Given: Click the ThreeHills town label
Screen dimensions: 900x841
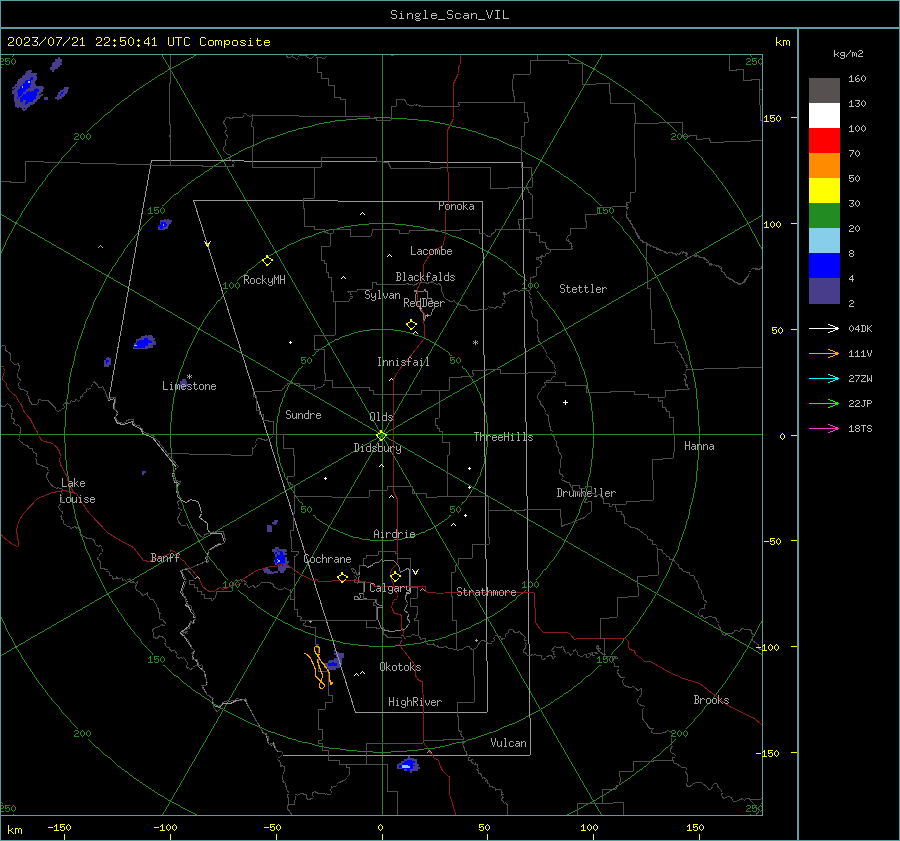Looking at the screenshot, I should click(x=503, y=437).
